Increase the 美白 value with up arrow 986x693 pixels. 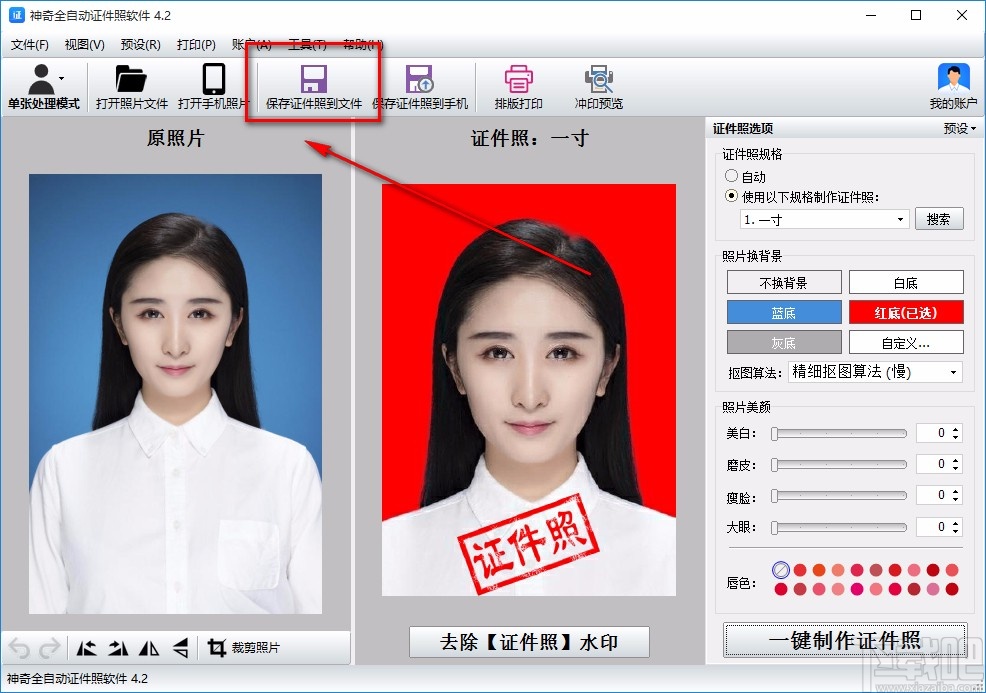(955, 429)
